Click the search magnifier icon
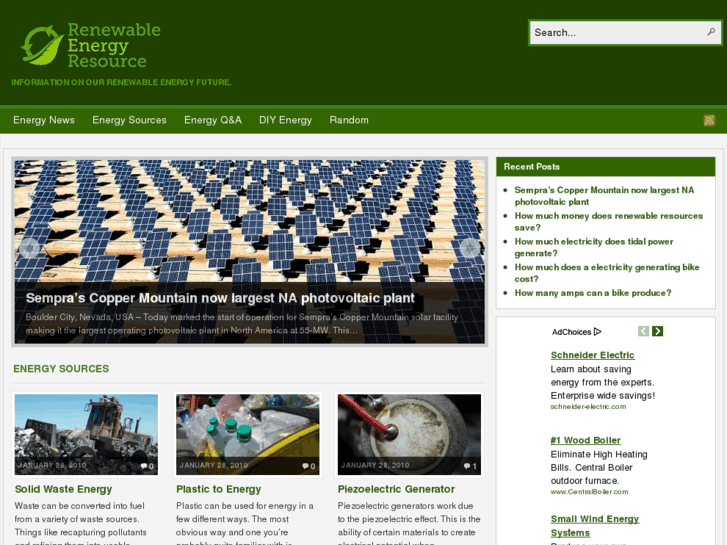Image resolution: width=727 pixels, height=545 pixels. (711, 32)
